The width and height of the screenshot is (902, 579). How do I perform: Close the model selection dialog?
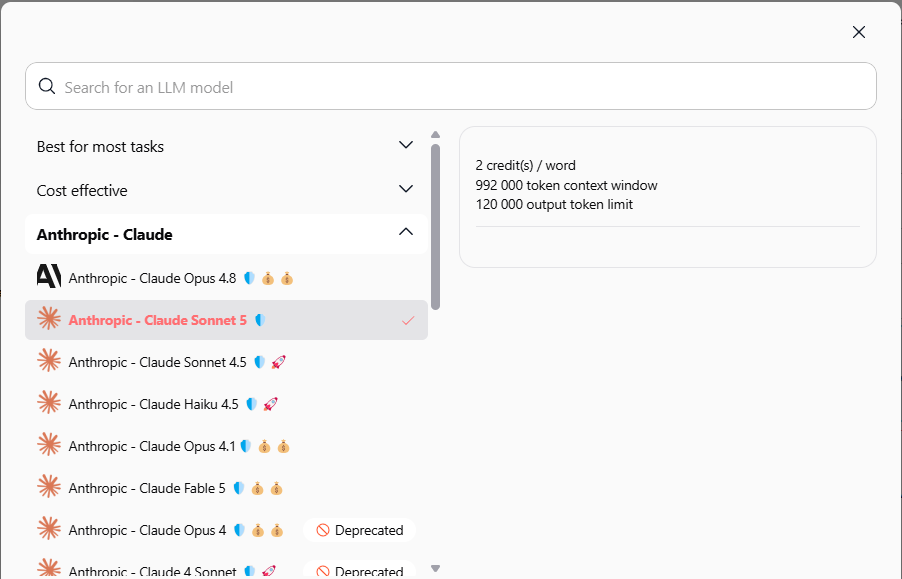(x=859, y=32)
